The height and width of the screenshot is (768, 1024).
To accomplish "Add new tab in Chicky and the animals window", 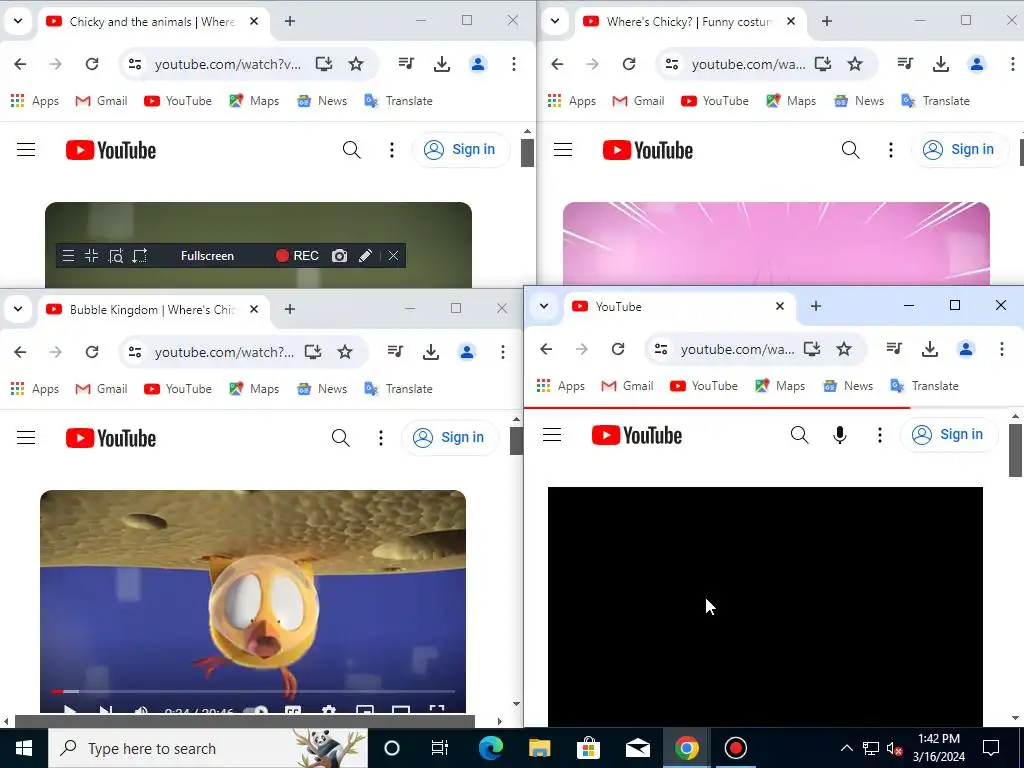I will pyautogui.click(x=290, y=21).
